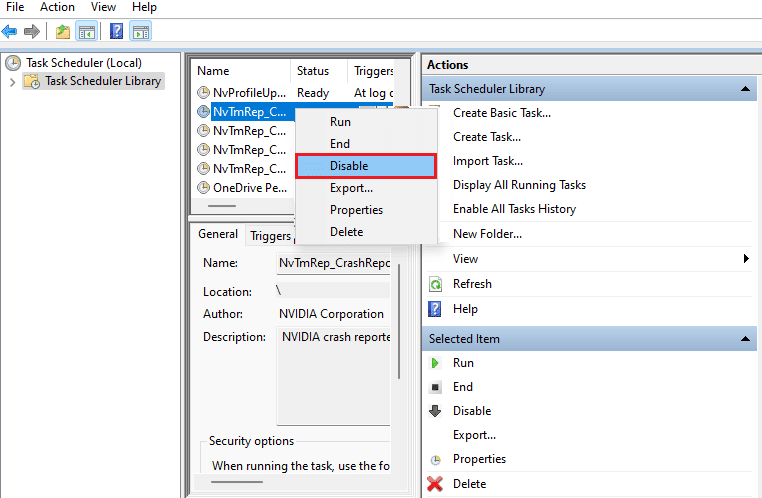Click the Properties clock icon under Selected Item
Screen dimensions: 762x498
tap(436, 460)
